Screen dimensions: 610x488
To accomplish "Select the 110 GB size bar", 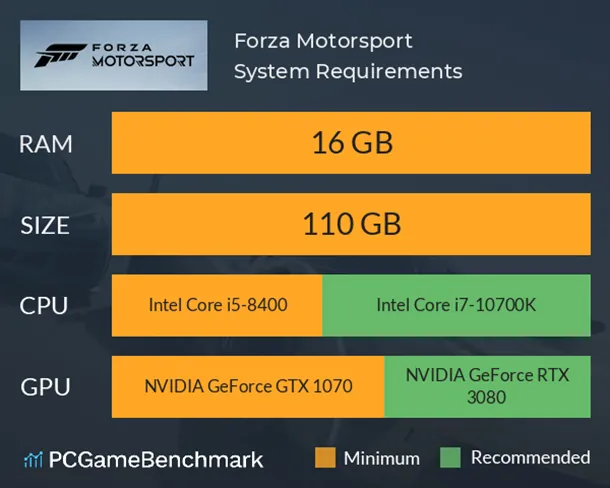I will (349, 225).
